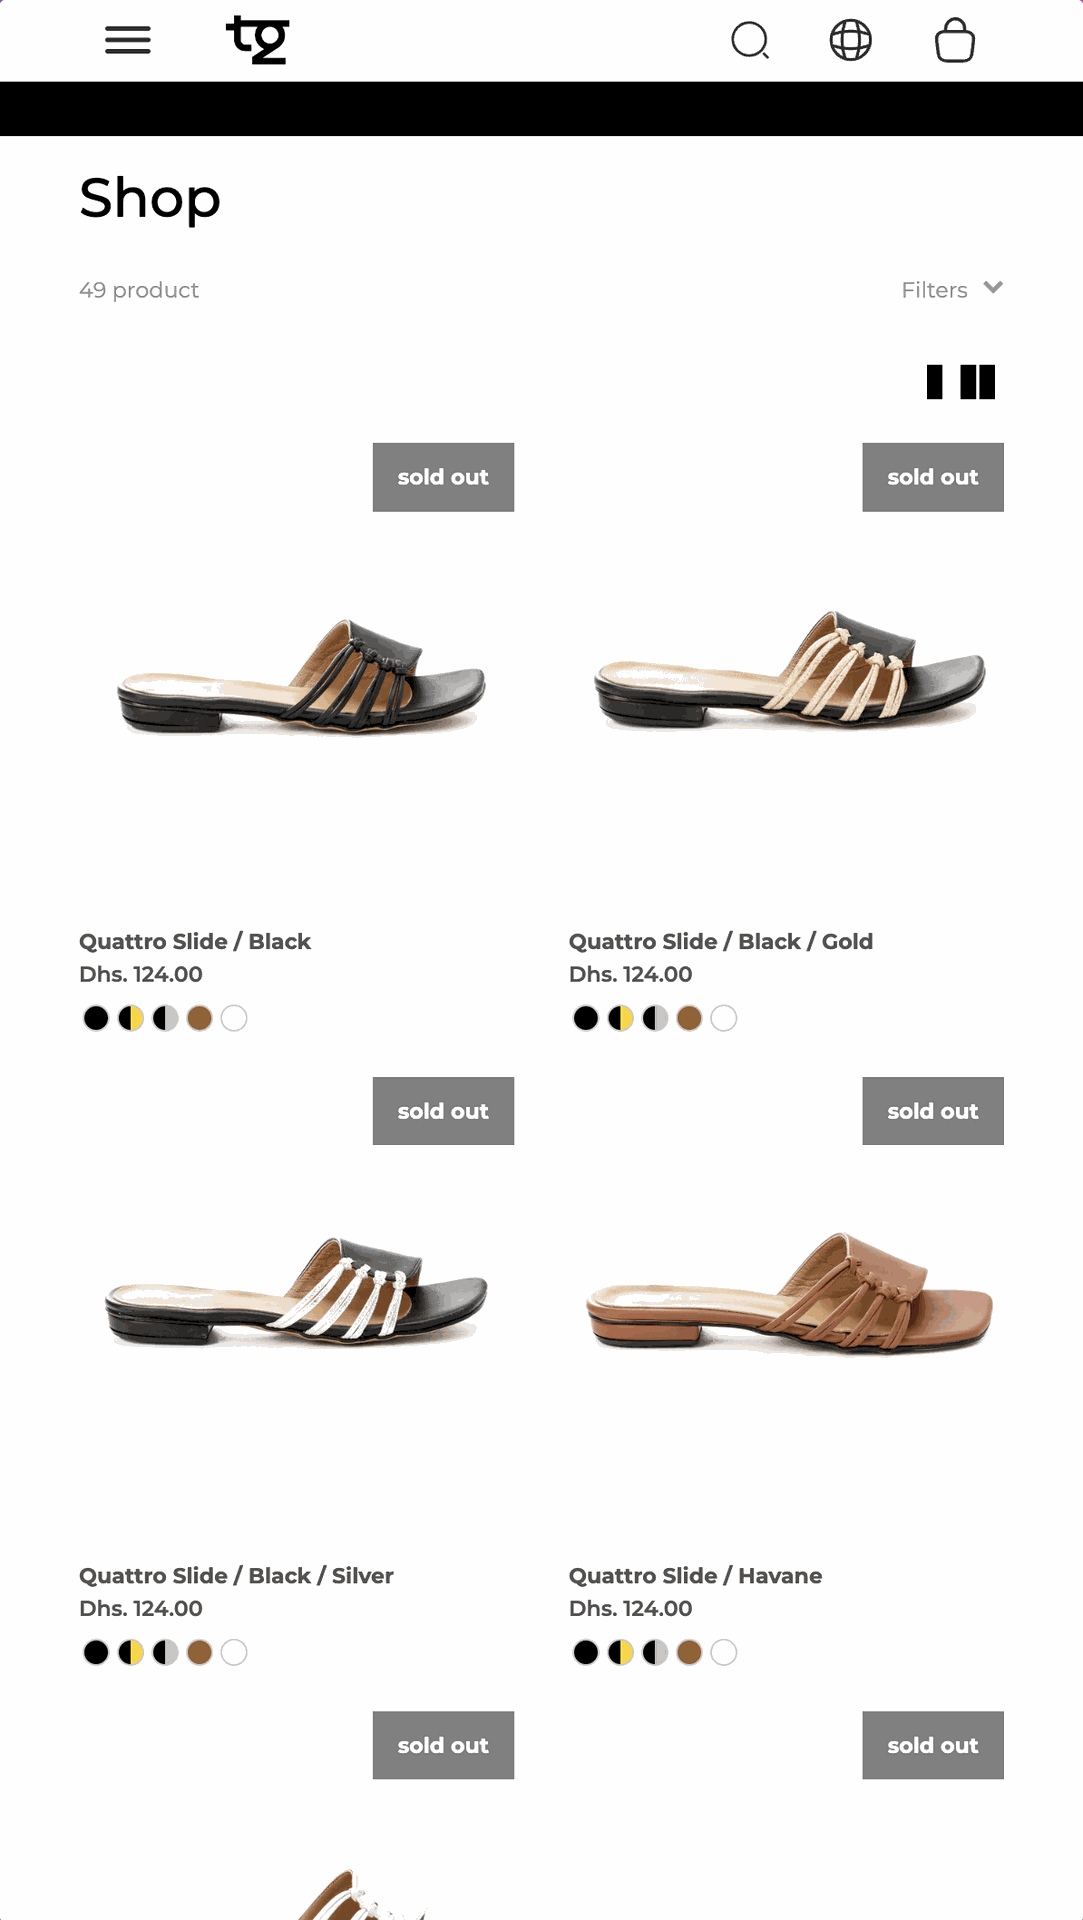
Task: Open Quattro Slide / Black / Silver link
Action: (236, 1576)
